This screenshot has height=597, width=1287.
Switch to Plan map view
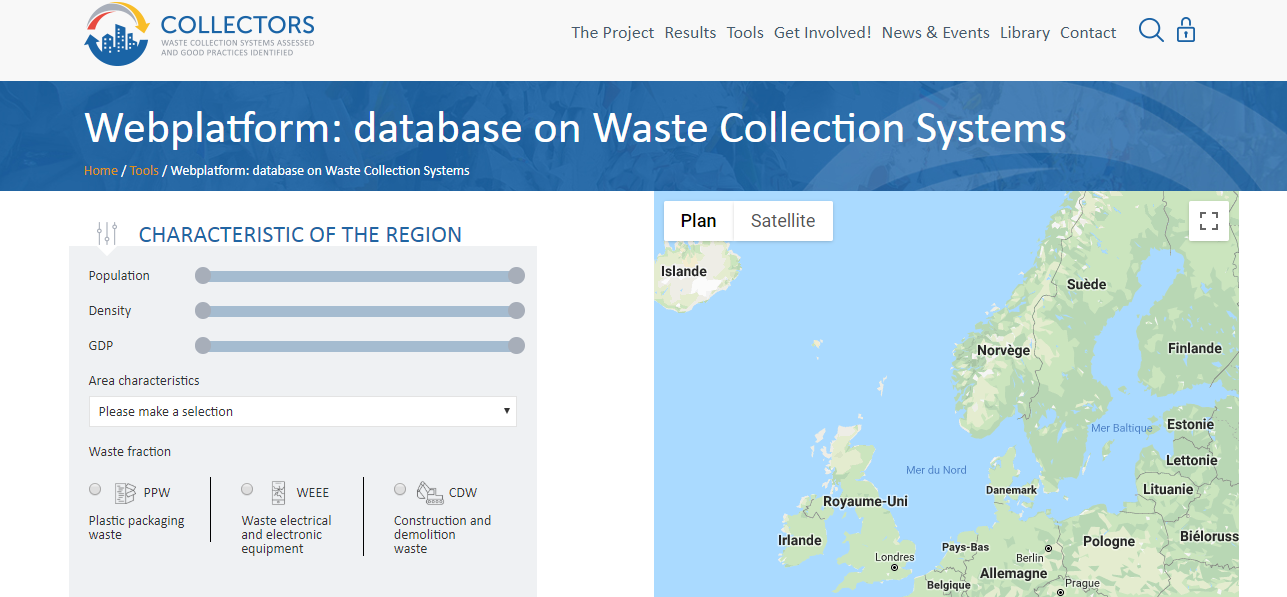[x=698, y=220]
